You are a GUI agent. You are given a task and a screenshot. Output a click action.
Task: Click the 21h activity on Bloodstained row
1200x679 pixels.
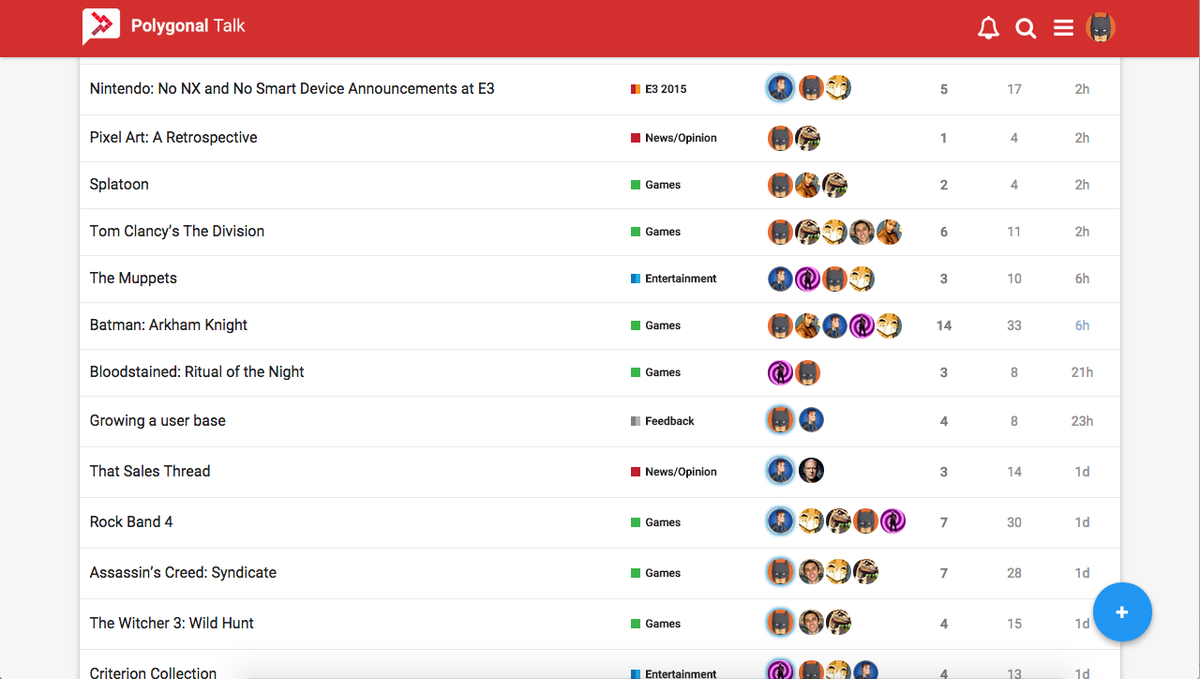(x=1082, y=372)
